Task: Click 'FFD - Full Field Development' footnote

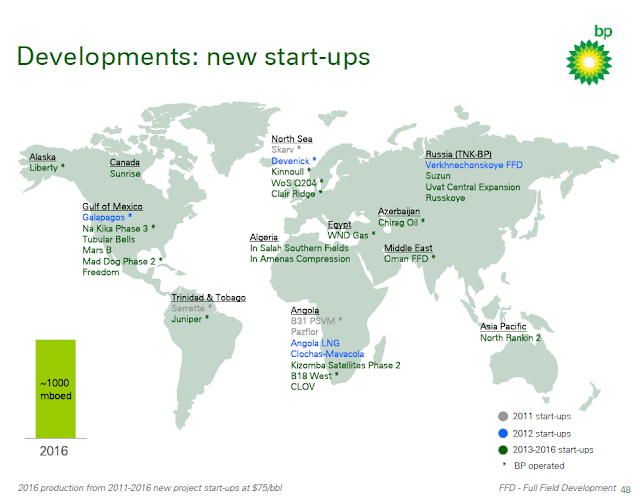Action: [557, 488]
